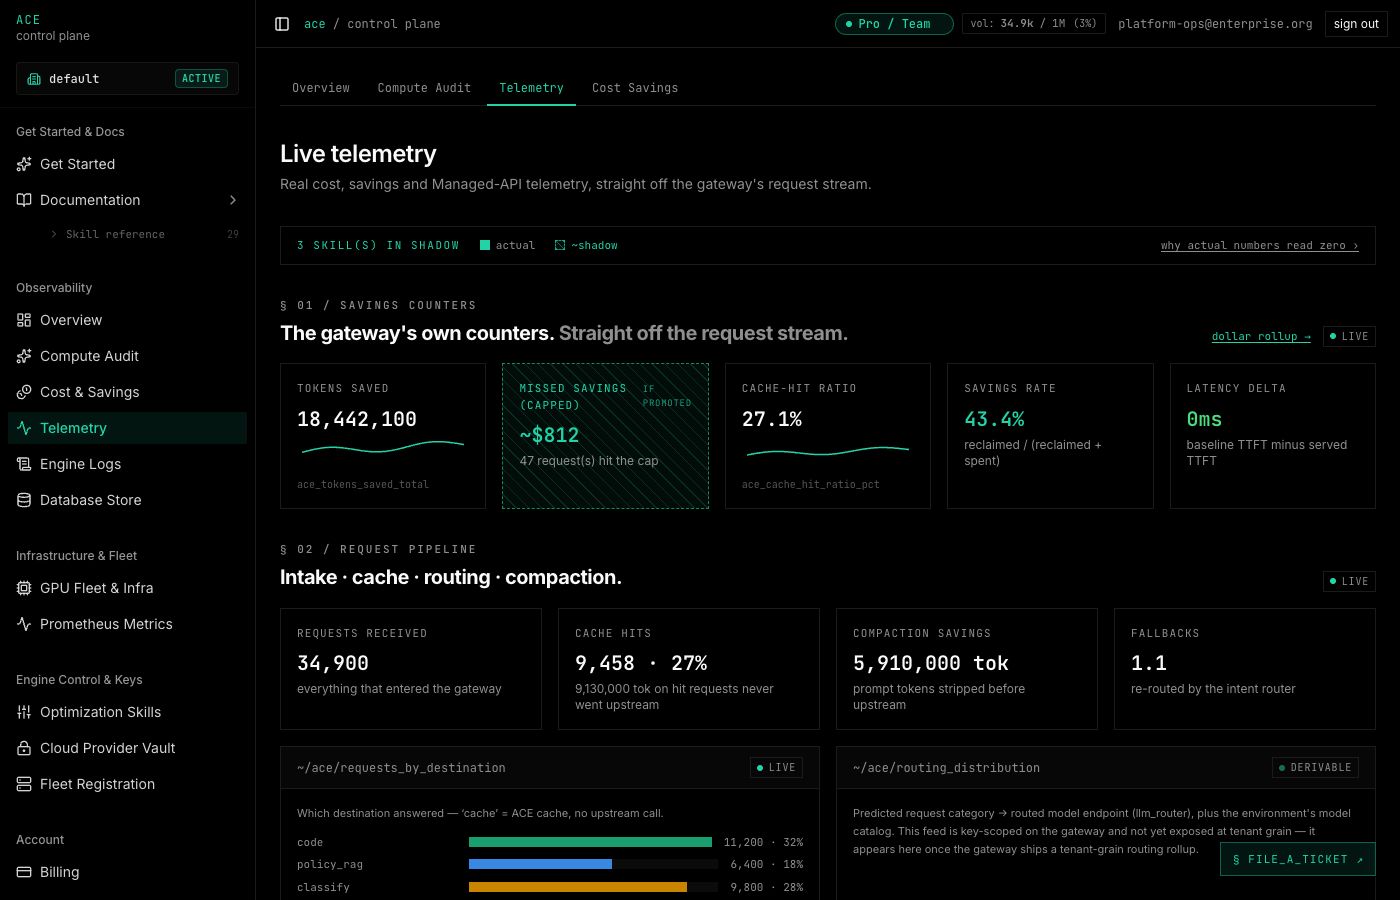This screenshot has width=1400, height=900.
Task: Open Engine Logs in sidebar
Action: coord(127,464)
